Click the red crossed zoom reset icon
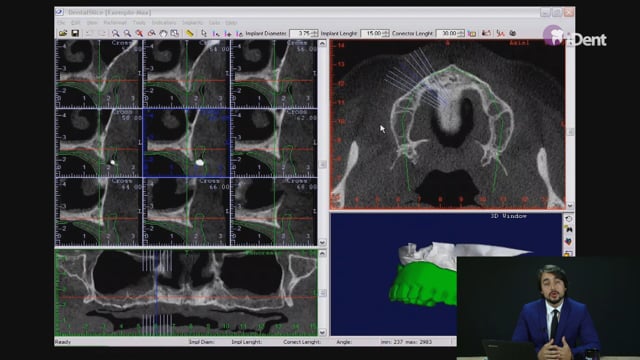This screenshot has height=360, width=640. 139,33
